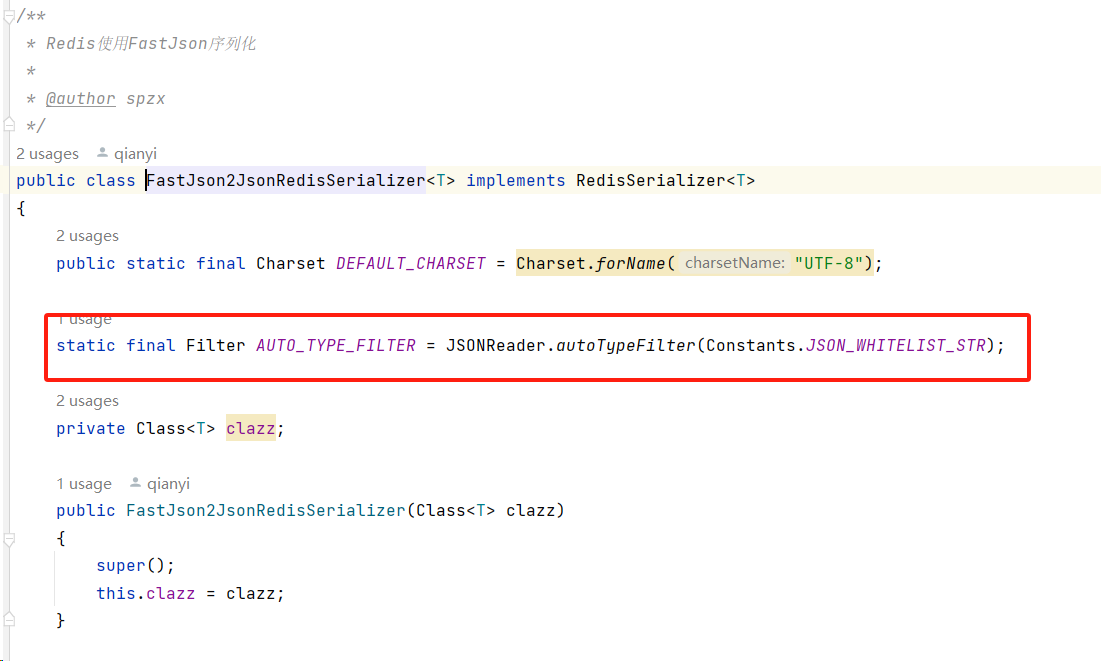Click the implements keyword
This screenshot has height=661, width=1101.
[x=515, y=181]
